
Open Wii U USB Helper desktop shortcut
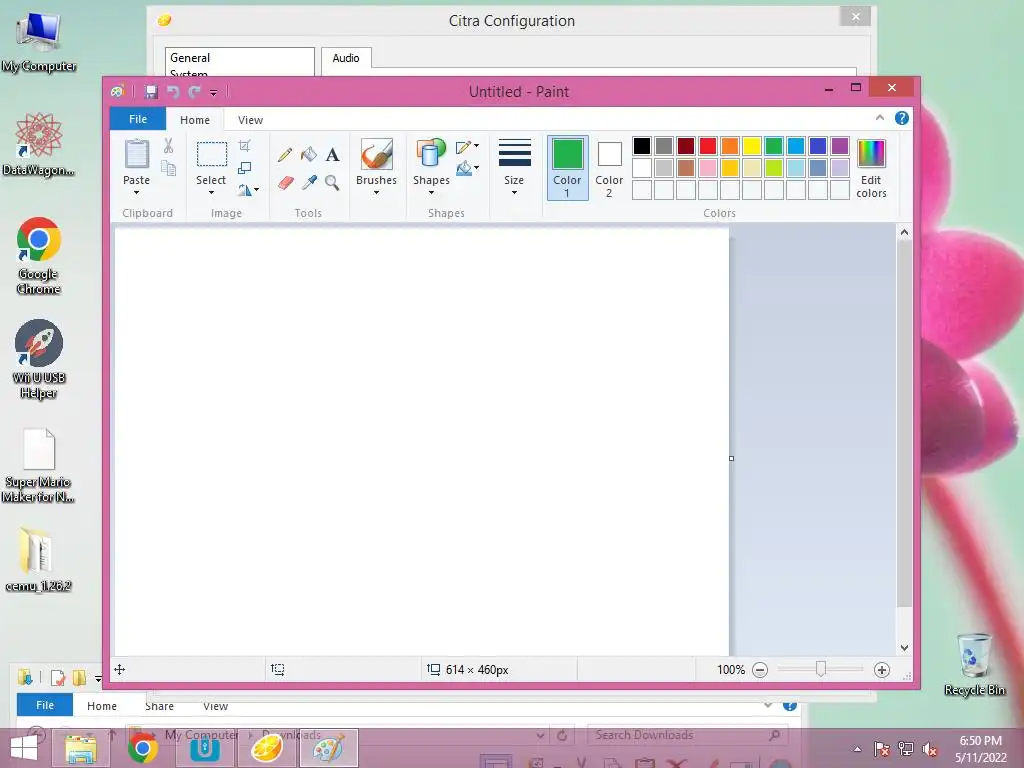tap(39, 359)
